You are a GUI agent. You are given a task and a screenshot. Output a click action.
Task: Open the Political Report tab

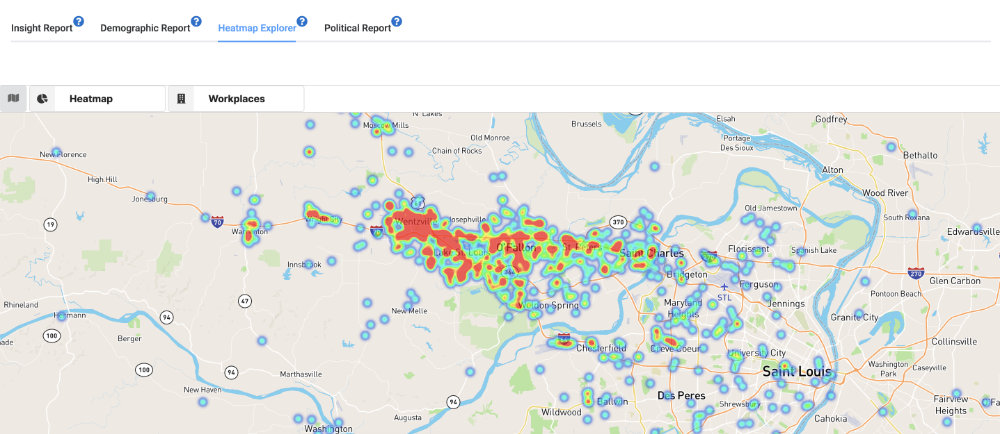point(357,28)
